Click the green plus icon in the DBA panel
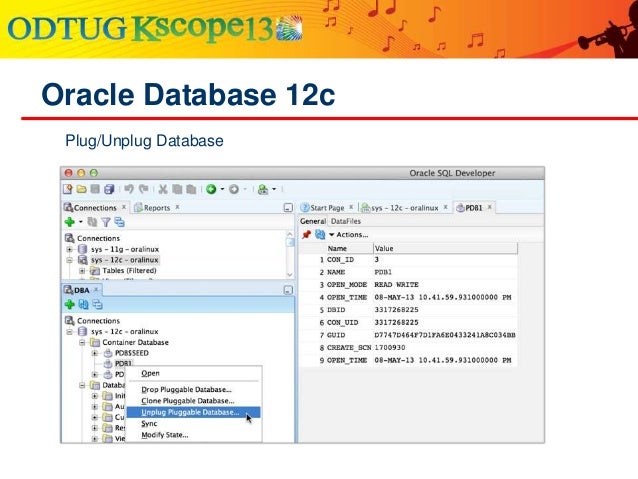Screen dimensions: 638x479 (x=70, y=304)
